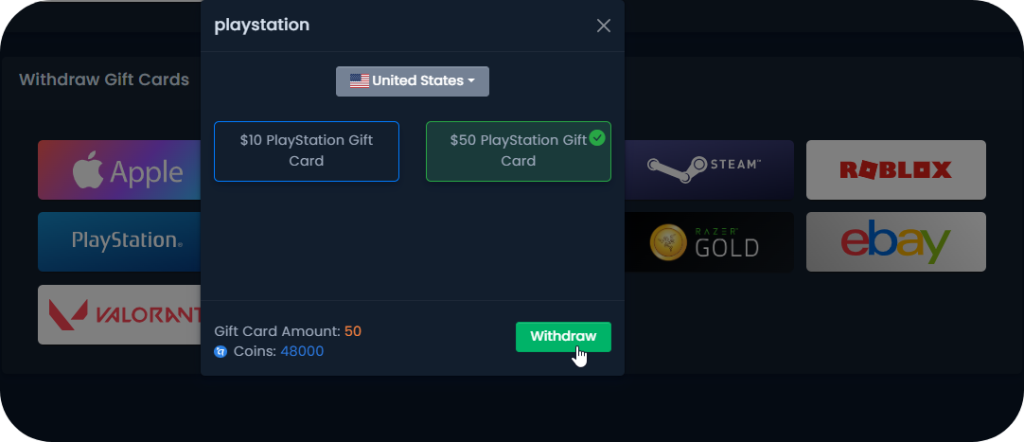This screenshot has width=1024, height=442.
Task: Open the Steam gift card option
Action: pos(709,170)
